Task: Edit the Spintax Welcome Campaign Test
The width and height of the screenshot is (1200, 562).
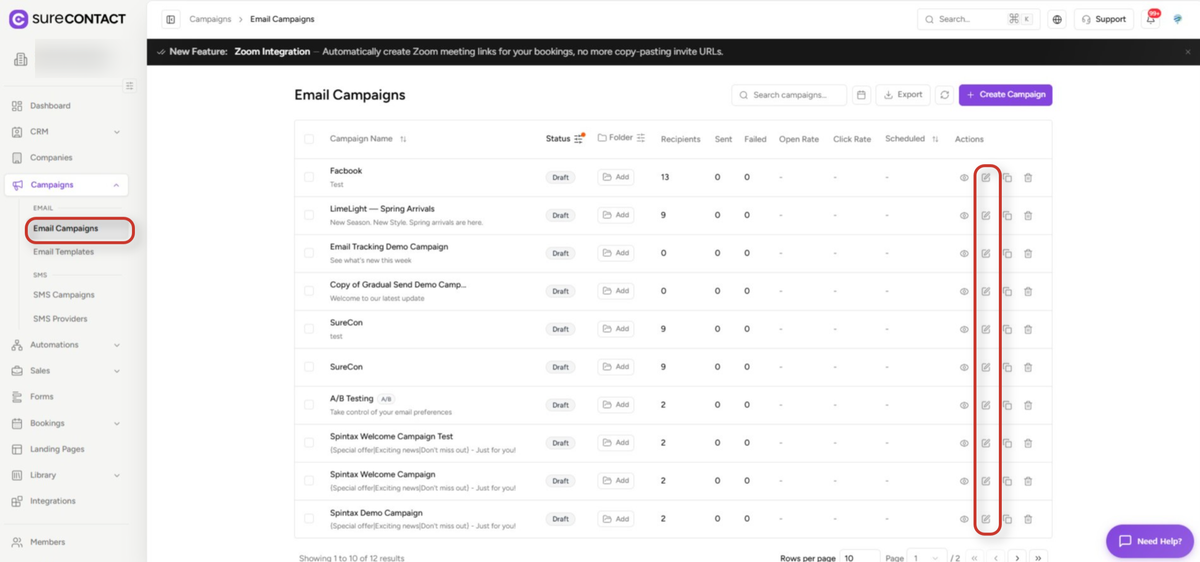Action: [985, 443]
